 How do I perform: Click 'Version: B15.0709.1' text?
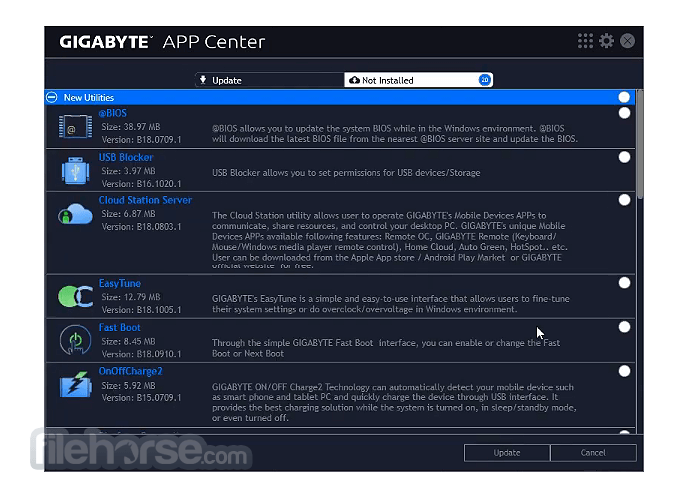coord(142,398)
